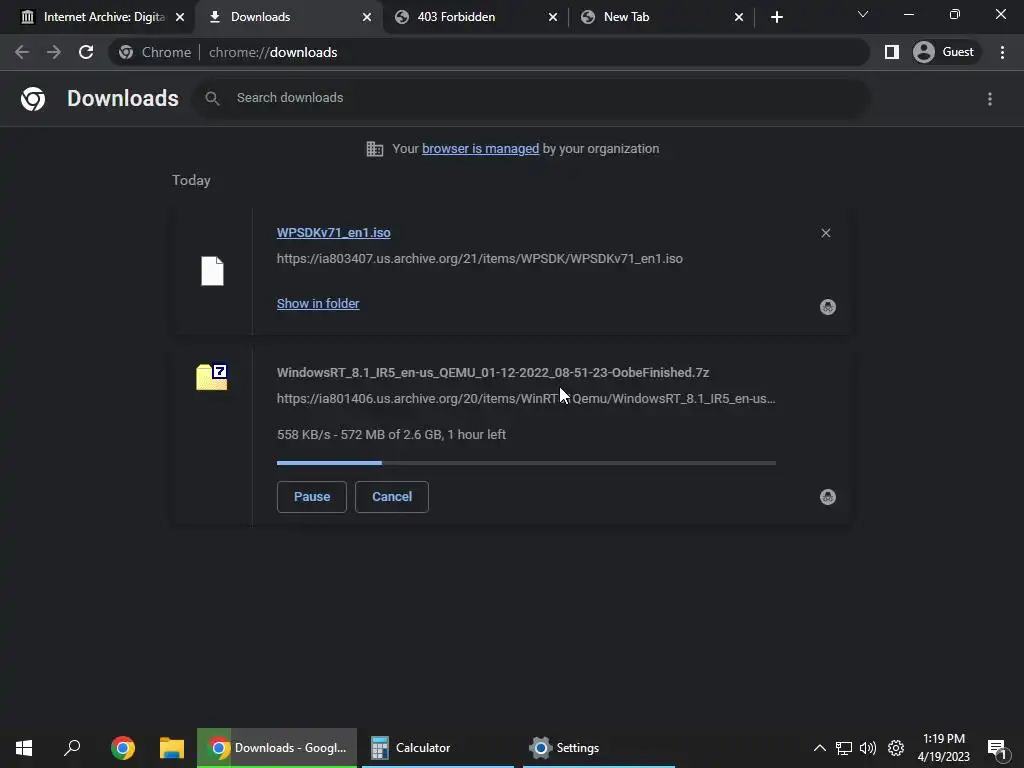Go back with the browser back arrow
This screenshot has height=768, width=1024.
point(22,52)
